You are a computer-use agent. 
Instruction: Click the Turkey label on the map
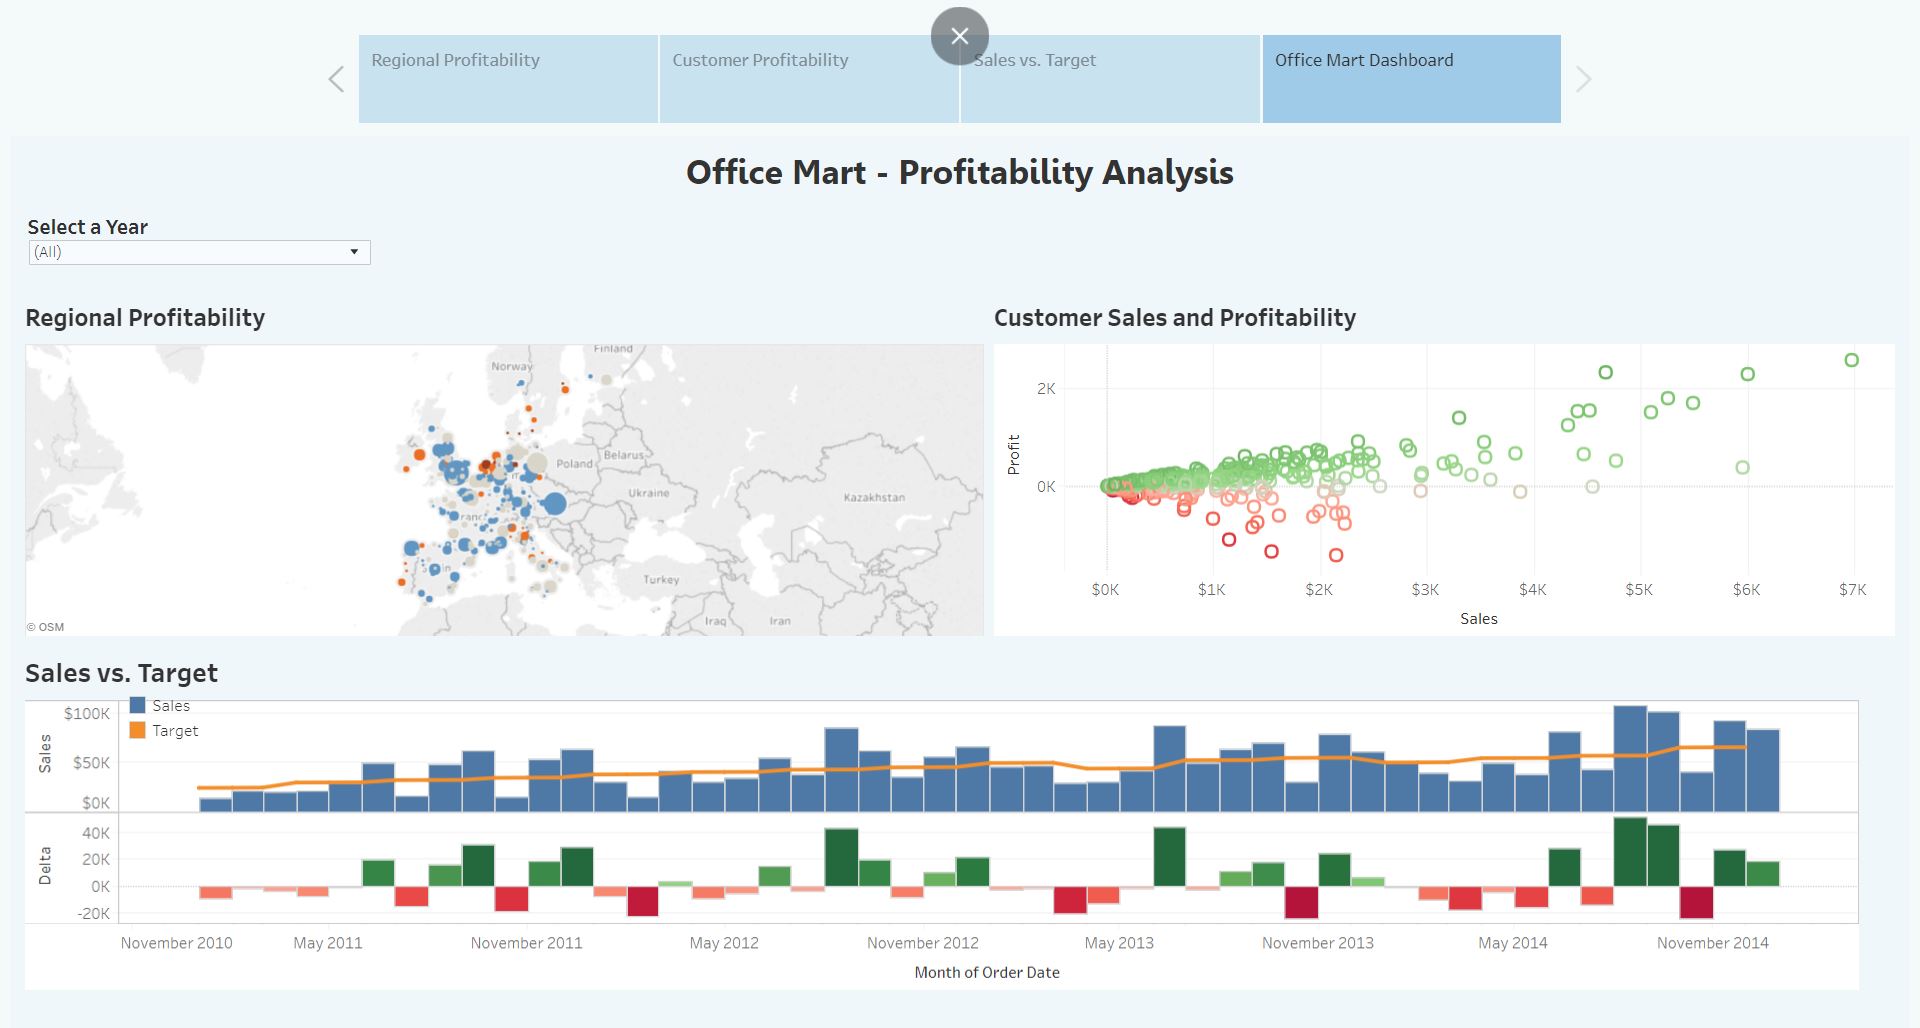661,579
